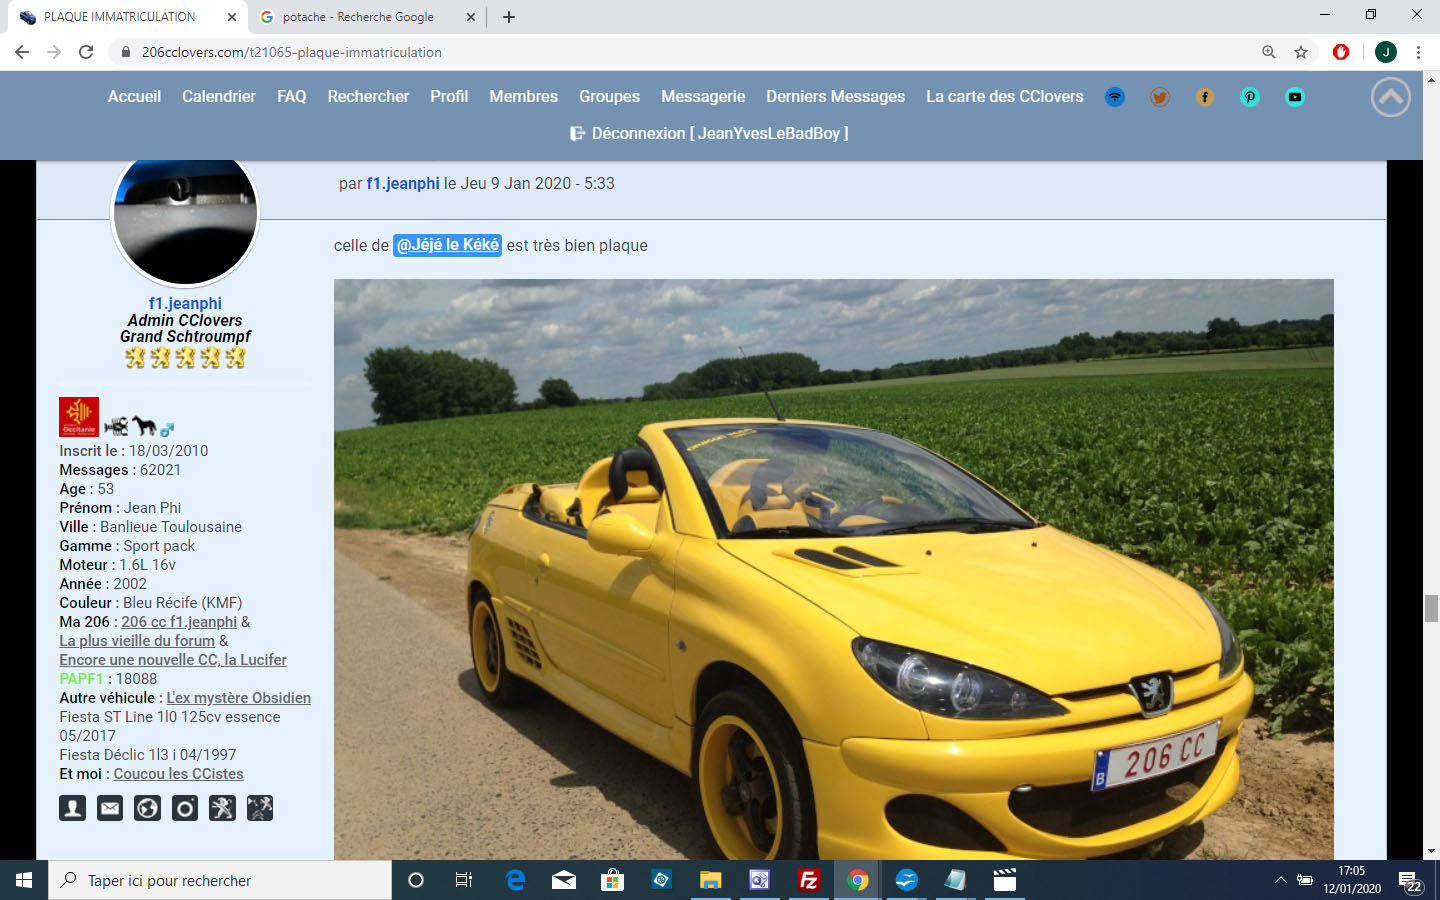
Task: Open the forum's Facebook icon
Action: pos(1205,97)
